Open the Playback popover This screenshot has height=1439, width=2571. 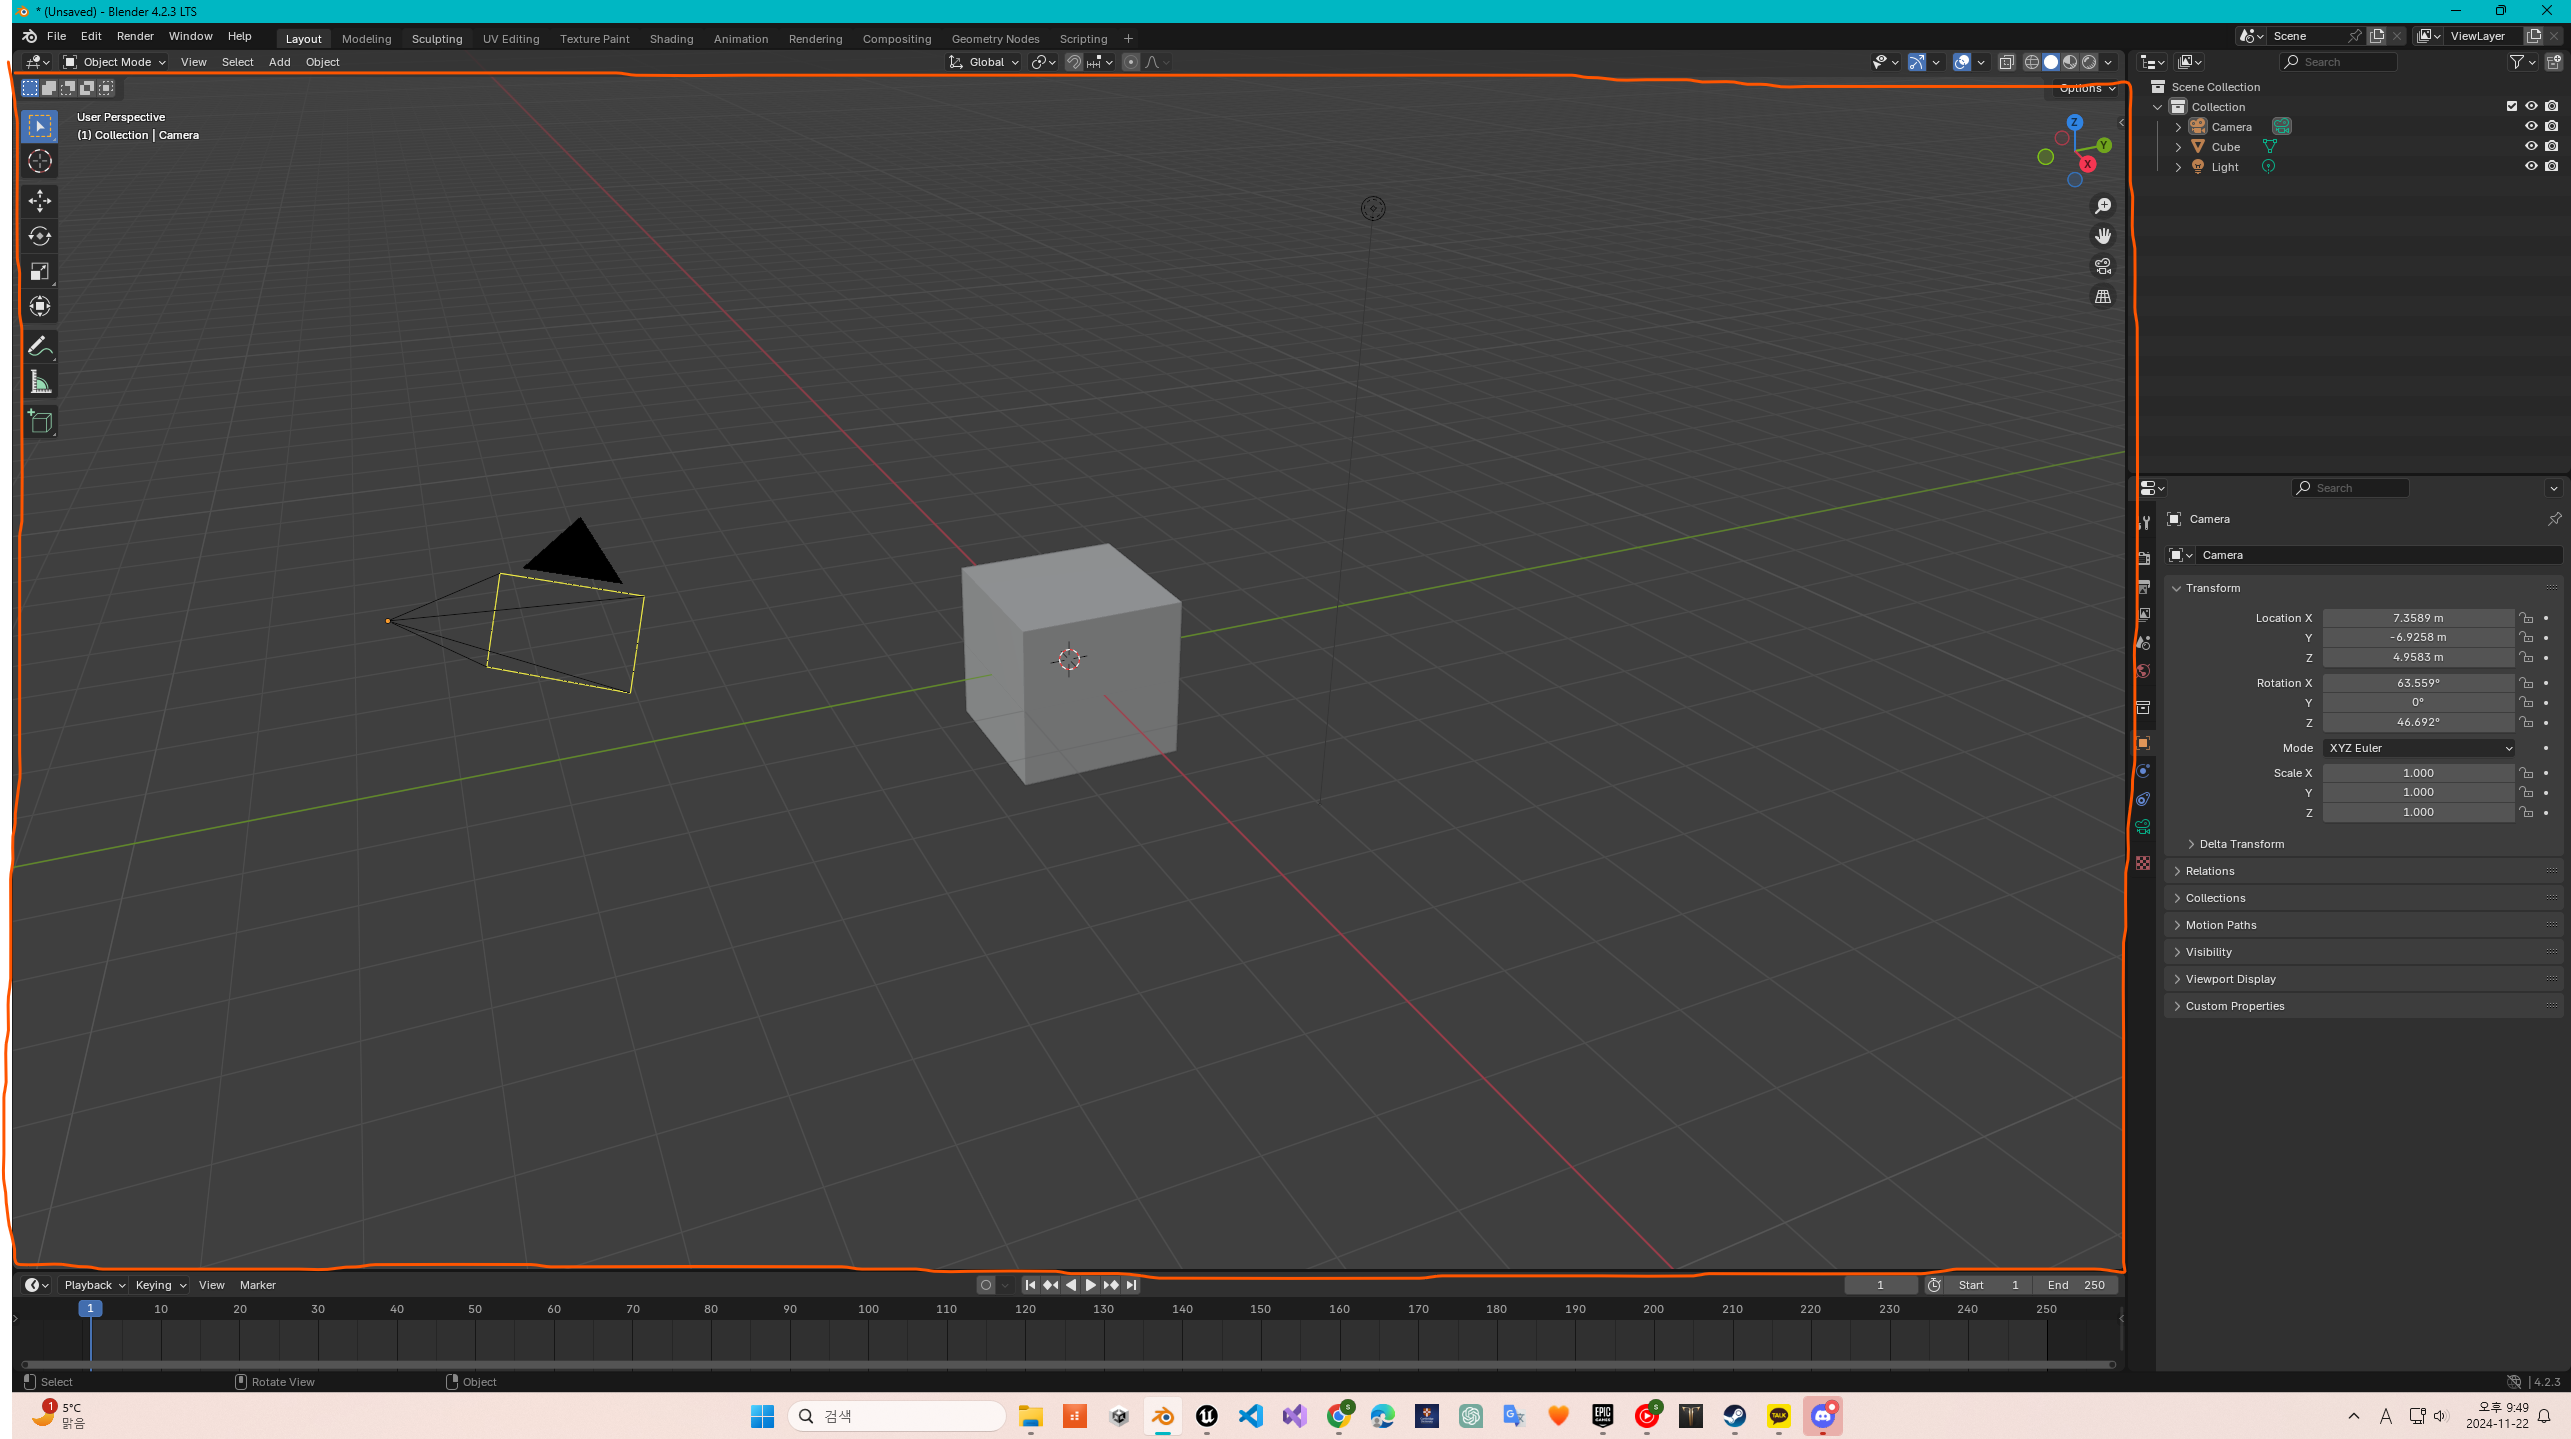(94, 1285)
